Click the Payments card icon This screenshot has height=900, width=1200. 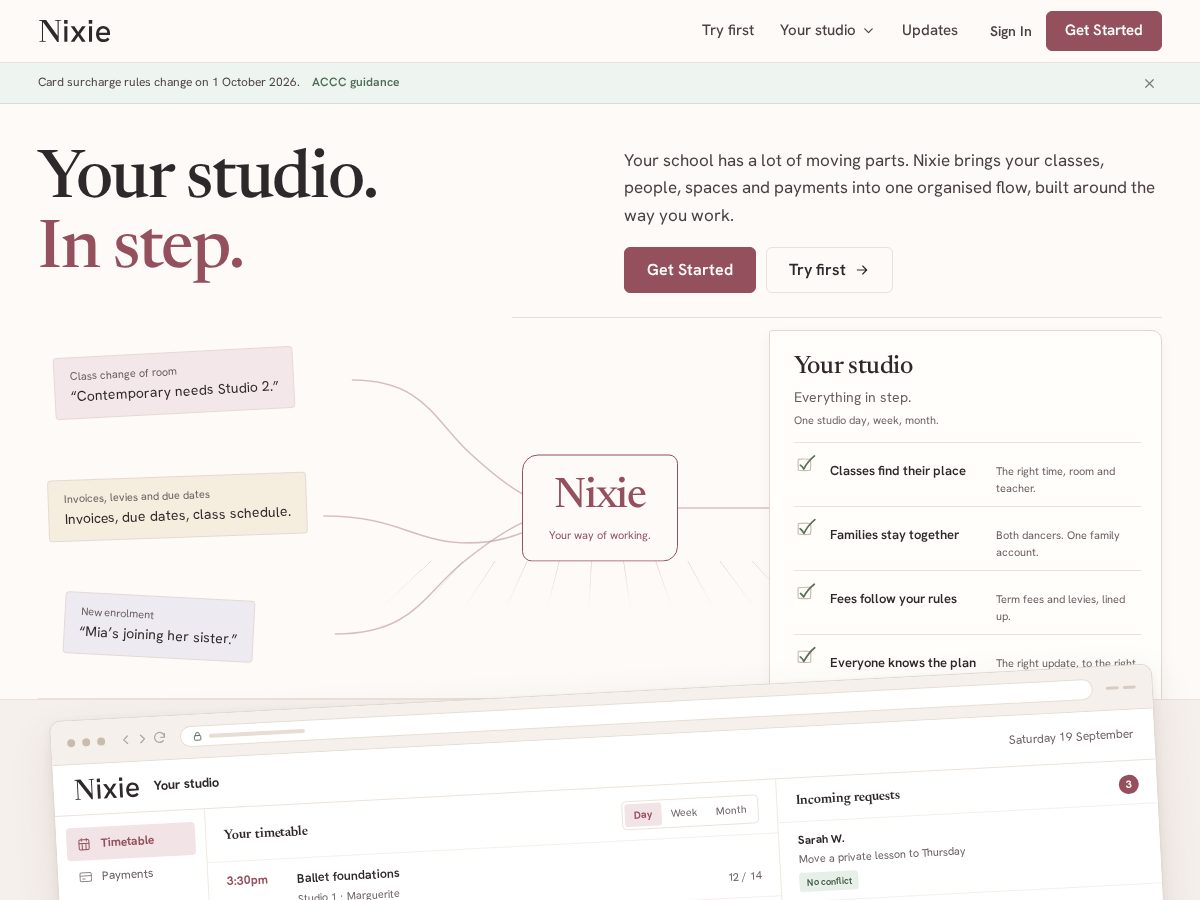pos(86,877)
